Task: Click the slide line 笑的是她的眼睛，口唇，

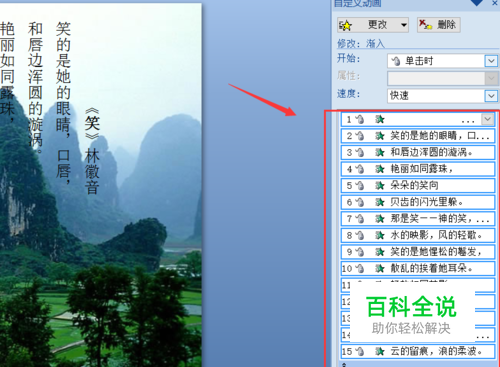Action: pyautogui.click(x=63, y=103)
